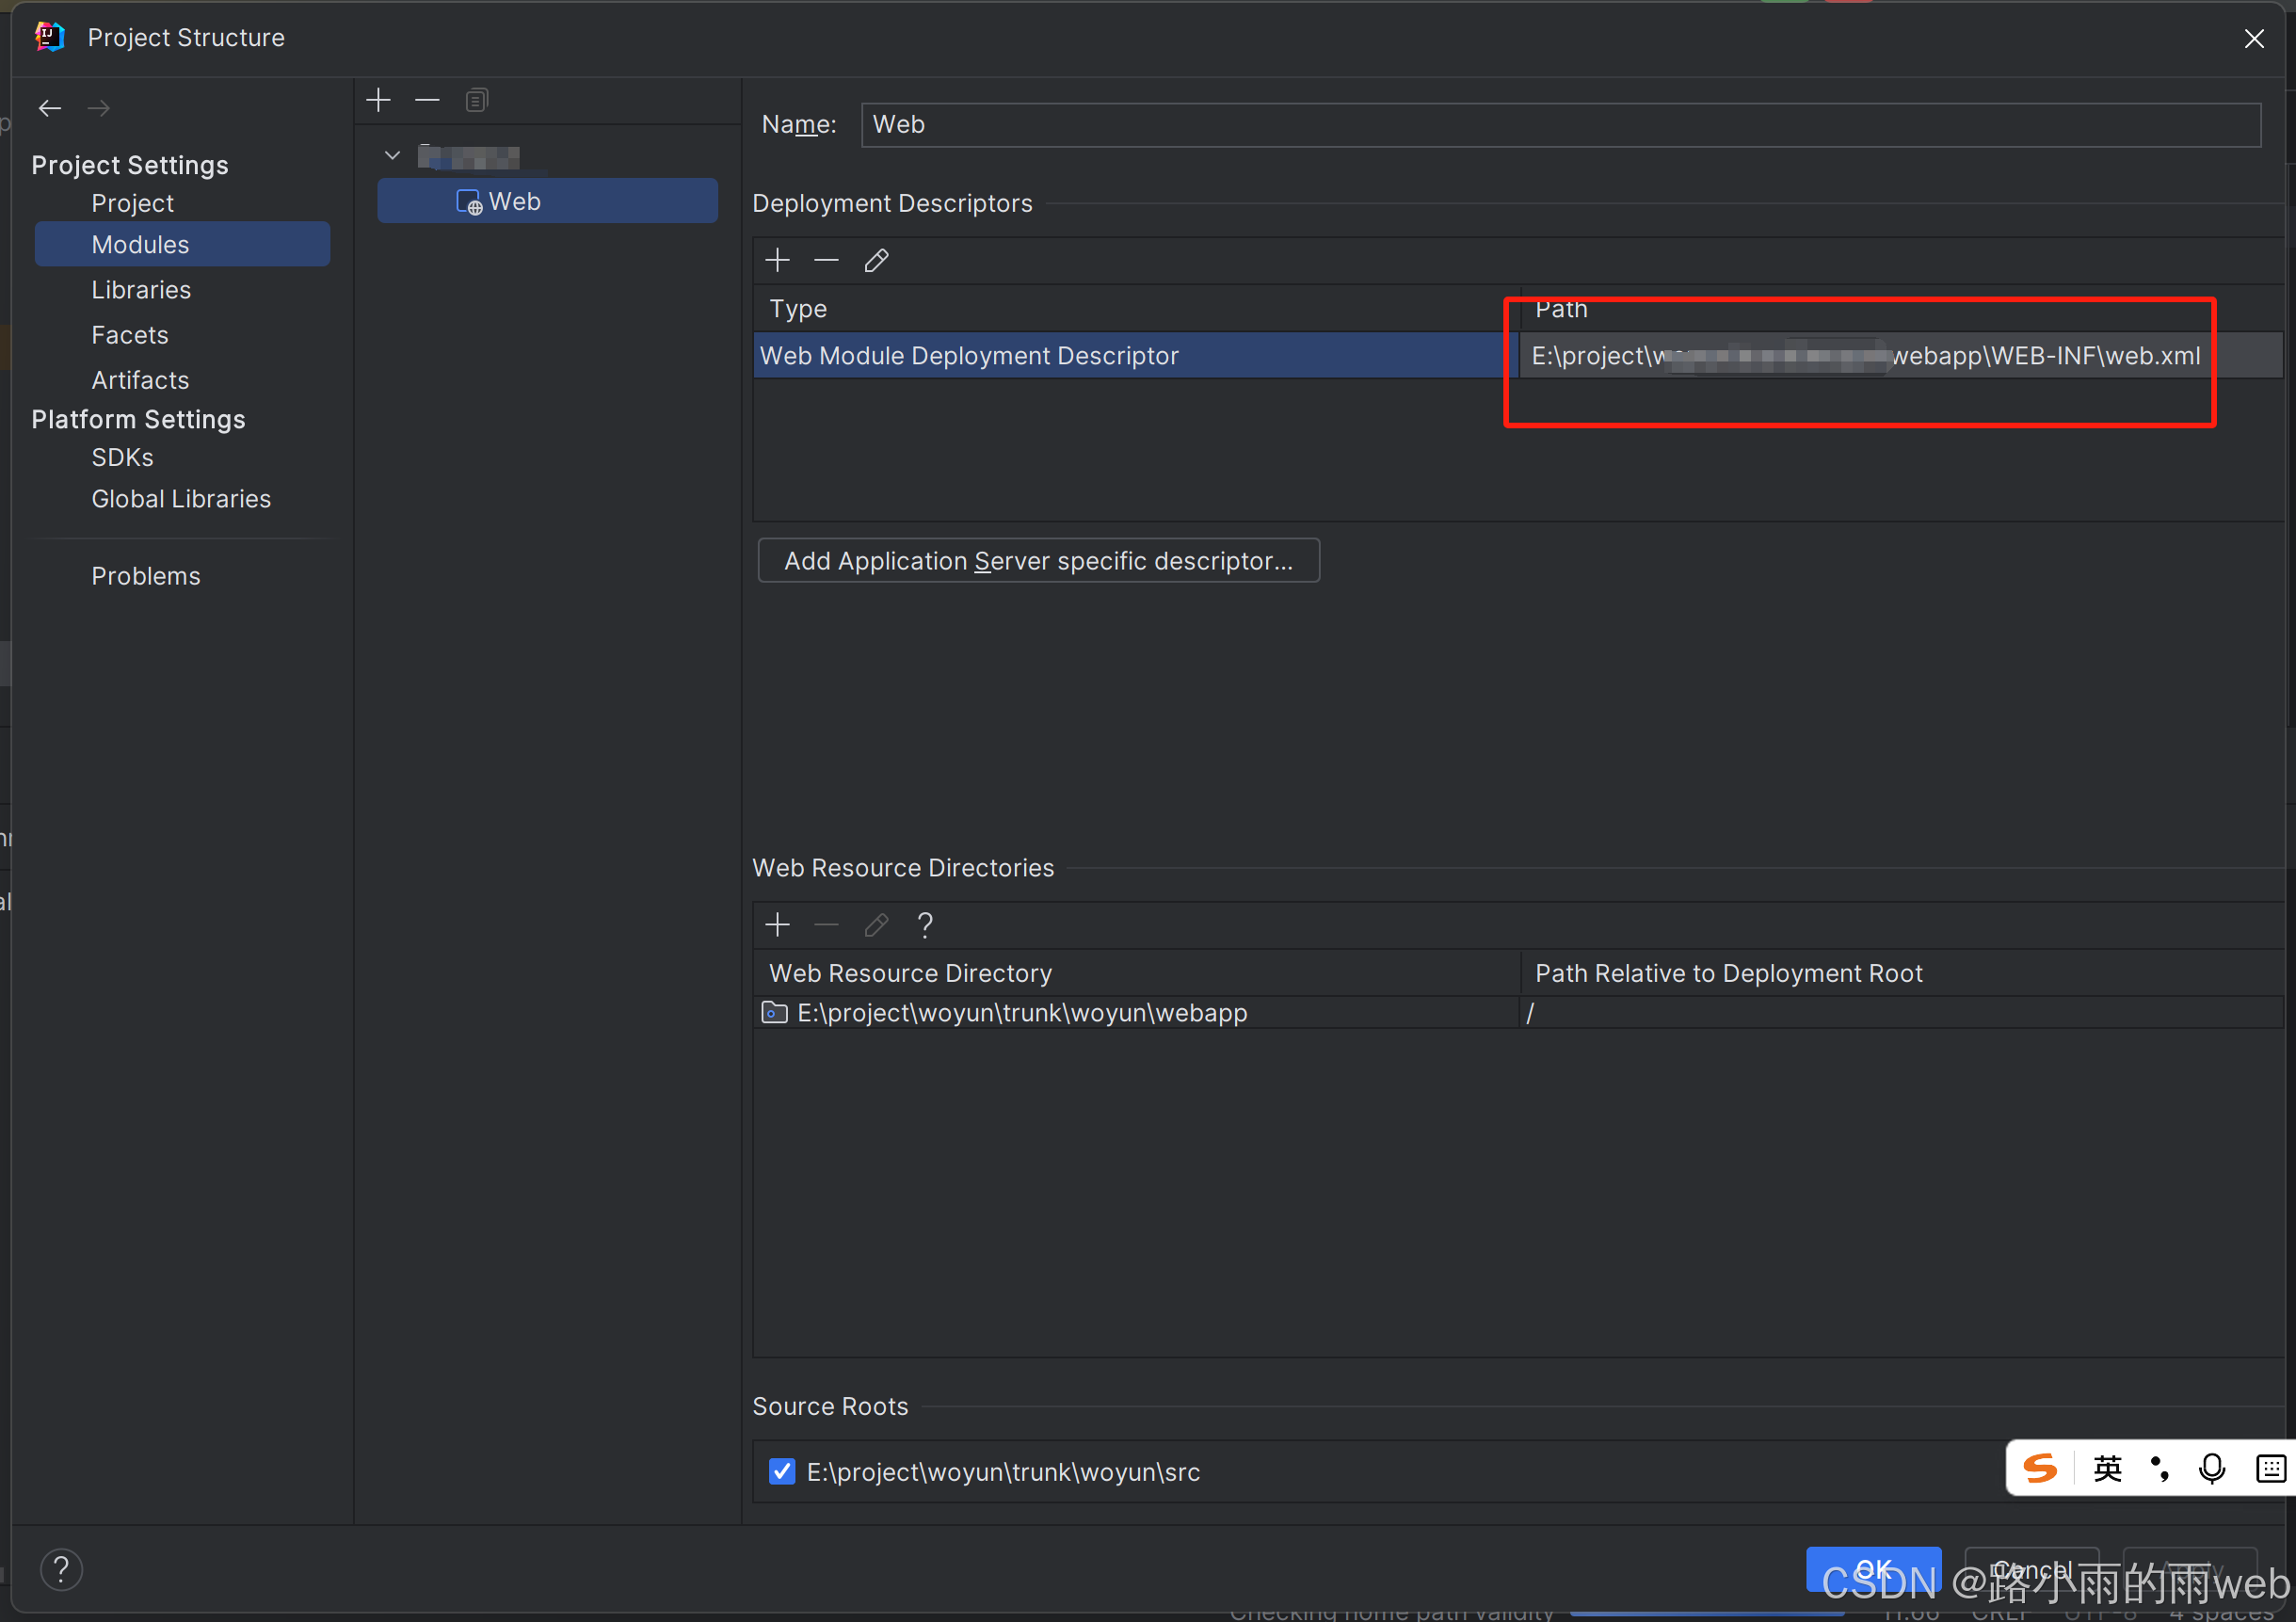
Task: Select the webapp web resource directory row
Action: pos(1022,1013)
